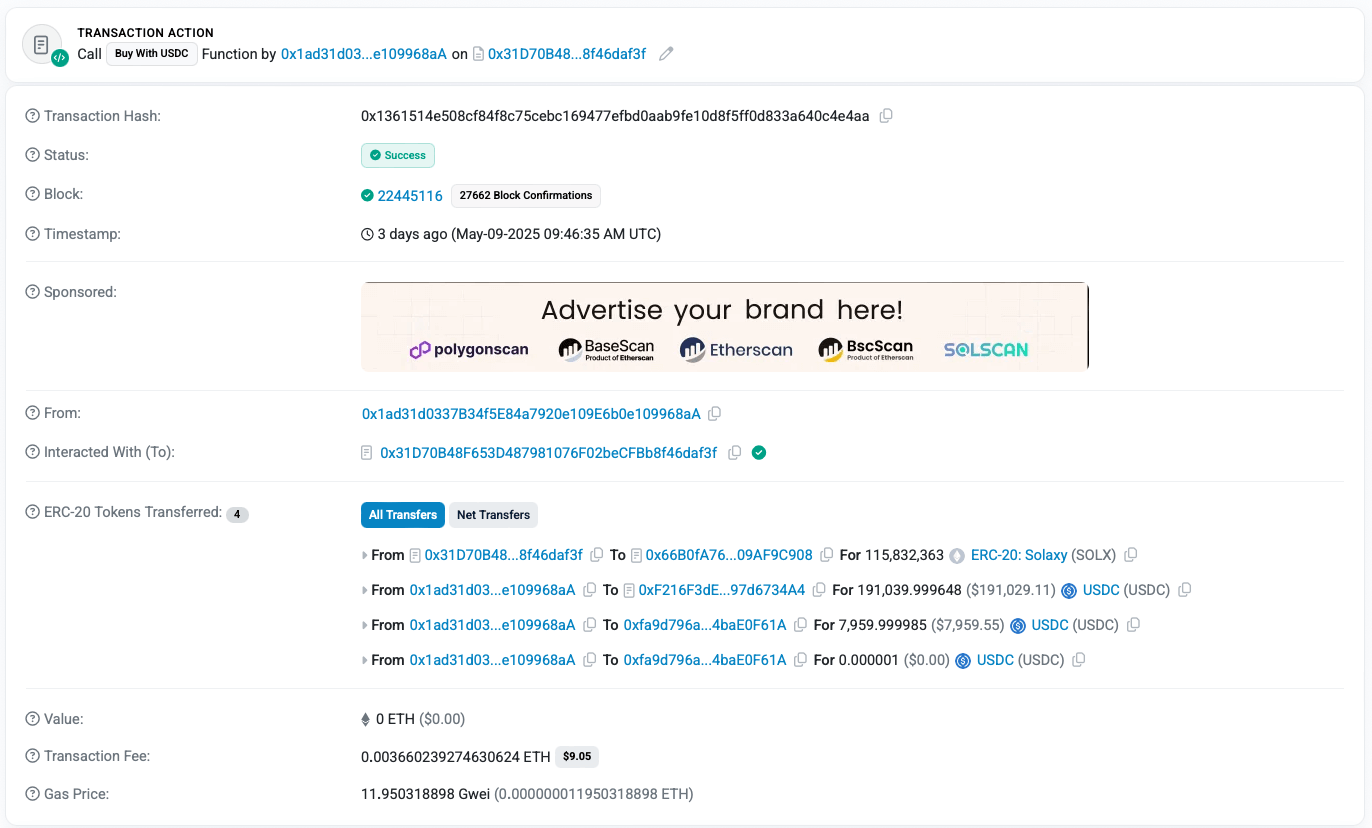Expand the first Solaxy transfer row
Image resolution: width=1372 pixels, height=828 pixels.
pyautogui.click(x=366, y=555)
